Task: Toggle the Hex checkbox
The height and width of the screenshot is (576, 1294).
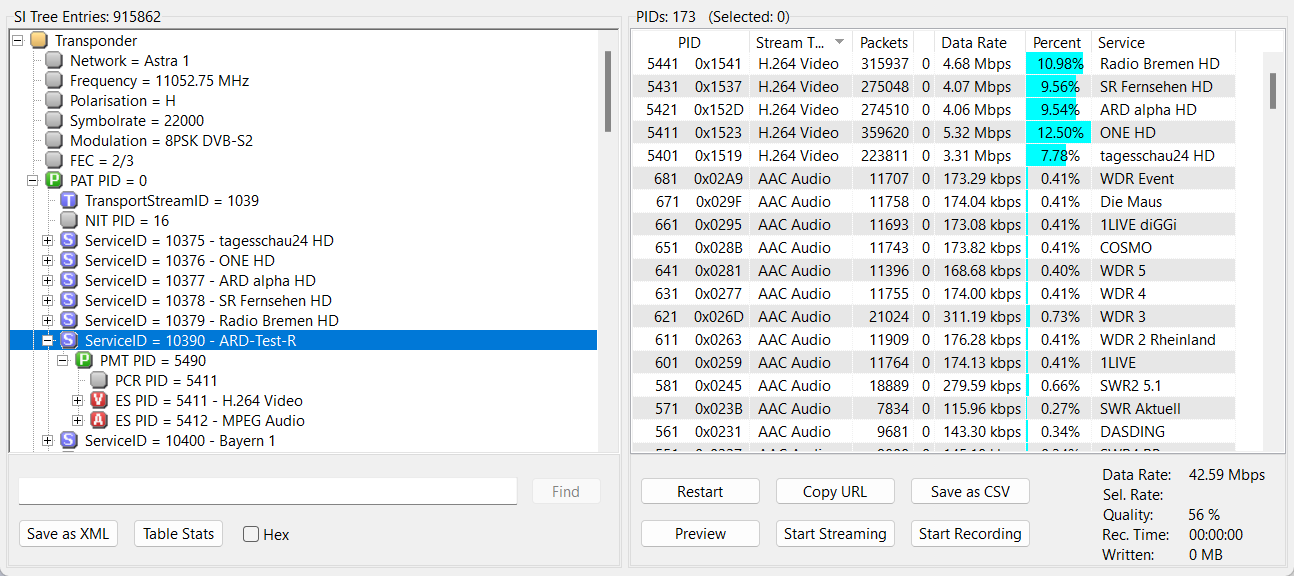Action: pyautogui.click(x=251, y=534)
